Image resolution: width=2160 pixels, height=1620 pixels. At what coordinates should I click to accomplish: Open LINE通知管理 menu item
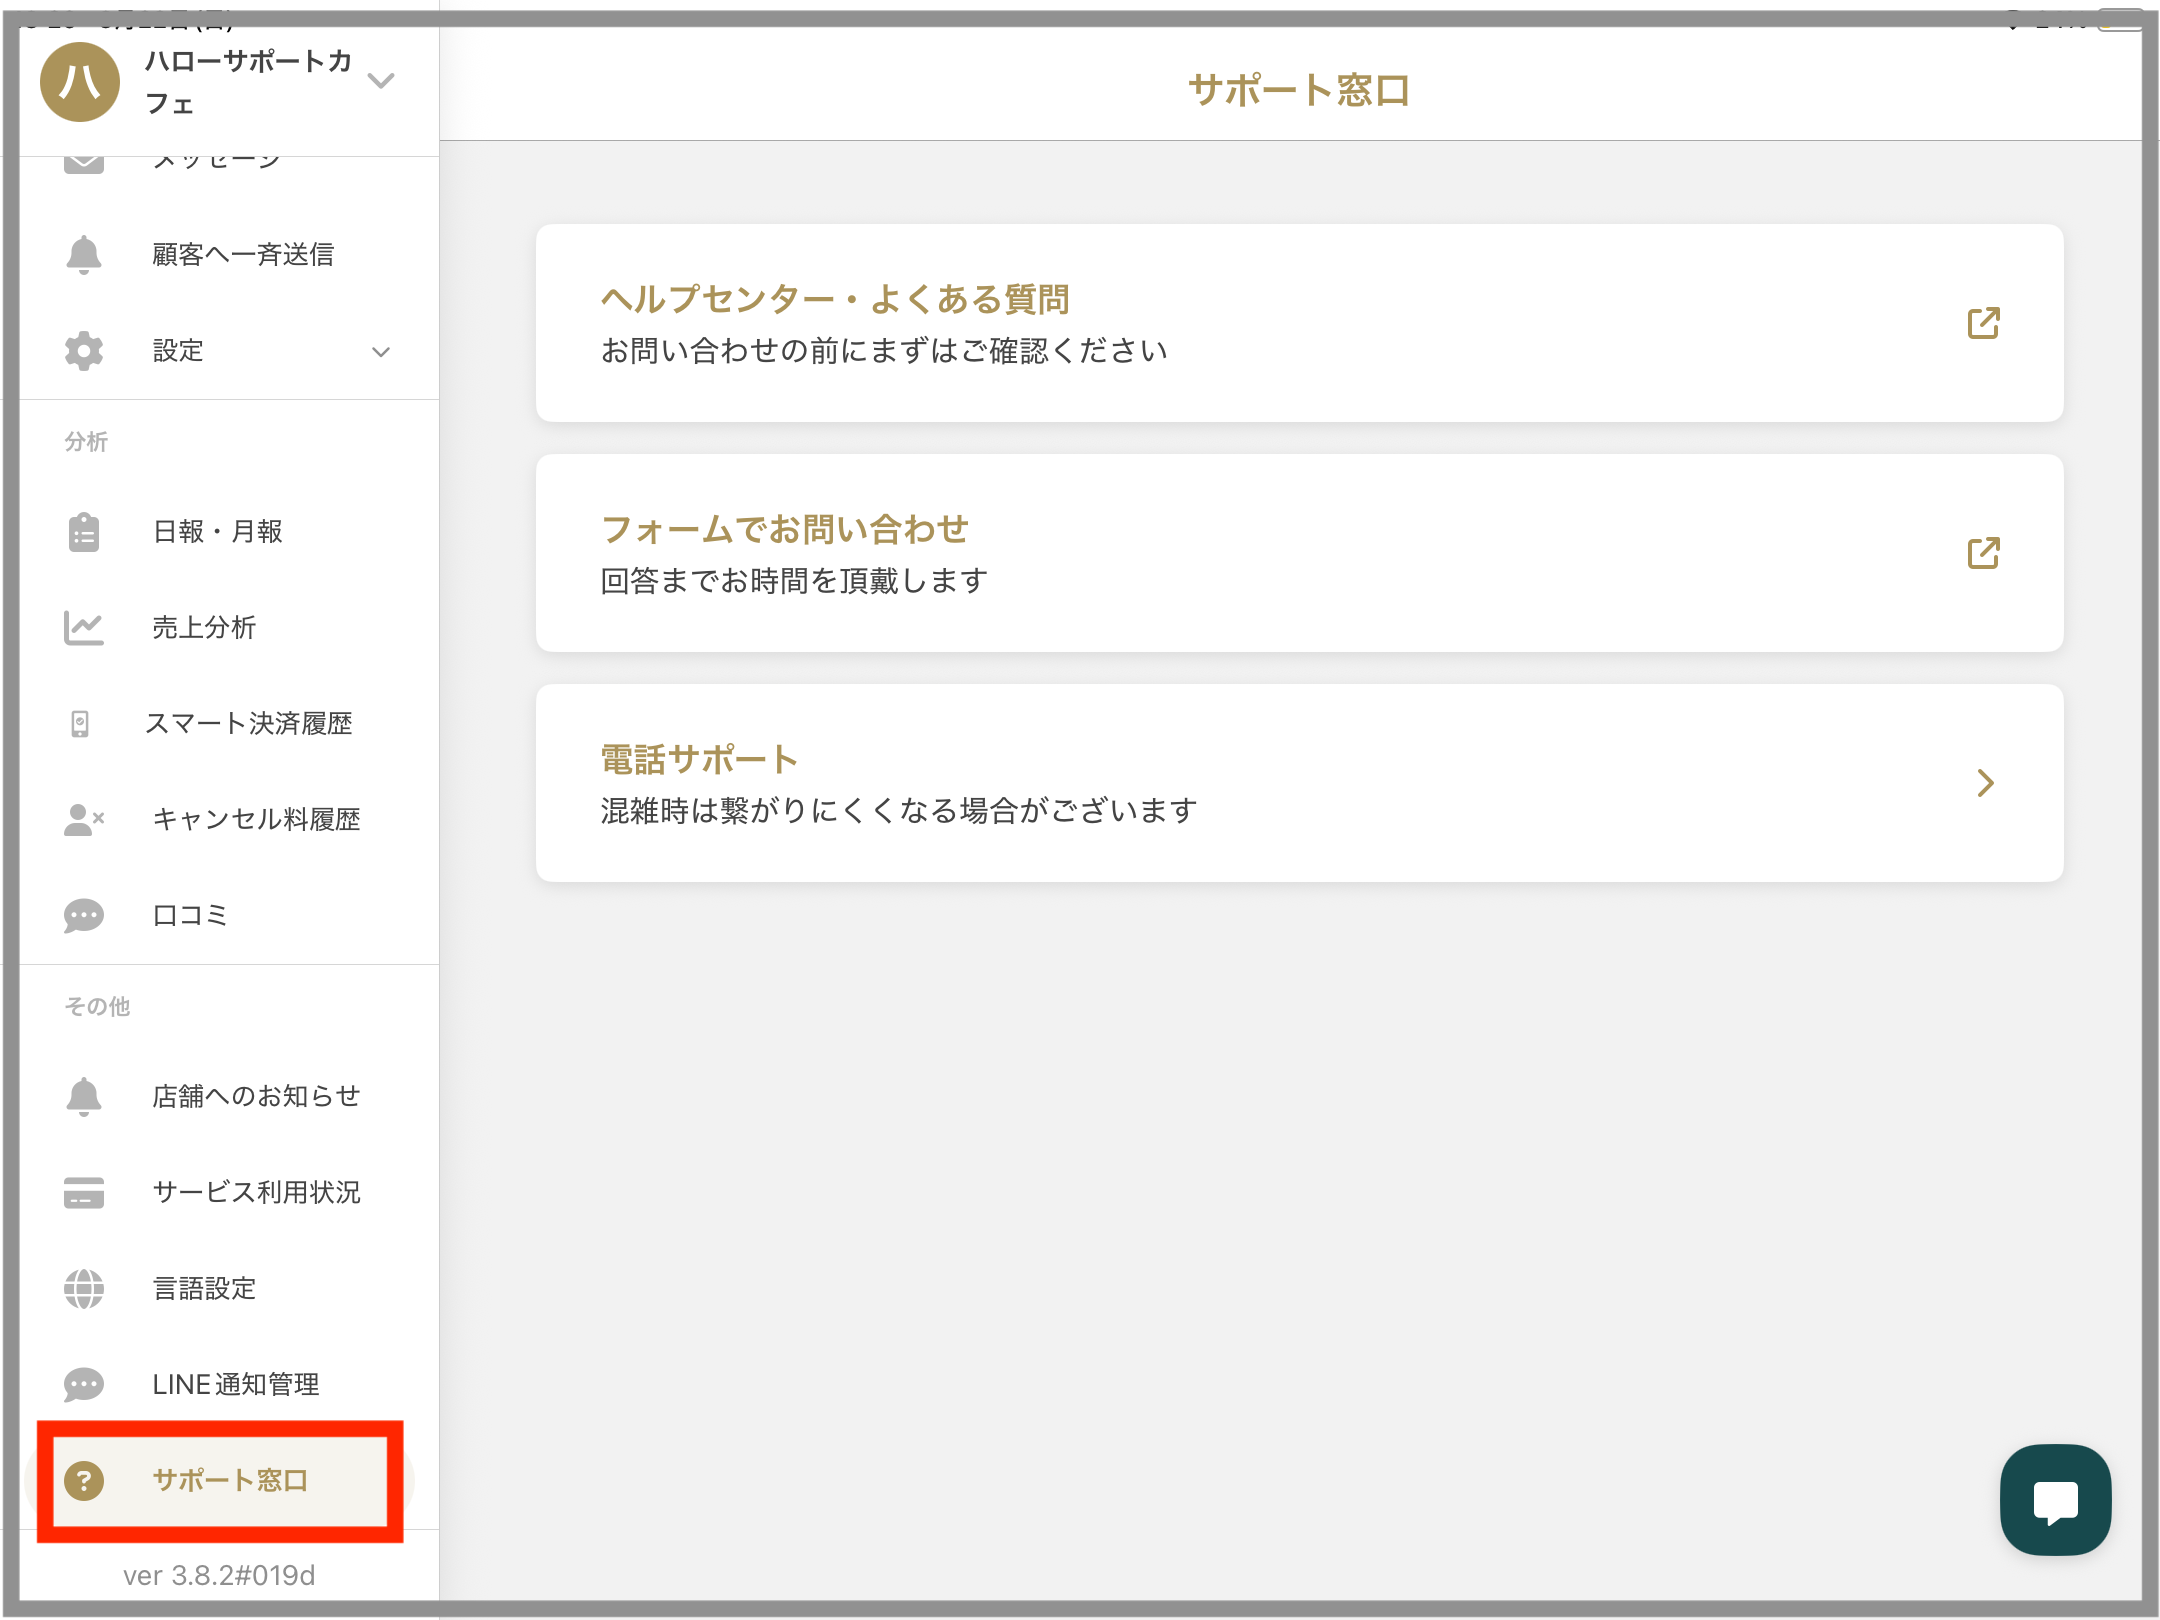coord(235,1385)
